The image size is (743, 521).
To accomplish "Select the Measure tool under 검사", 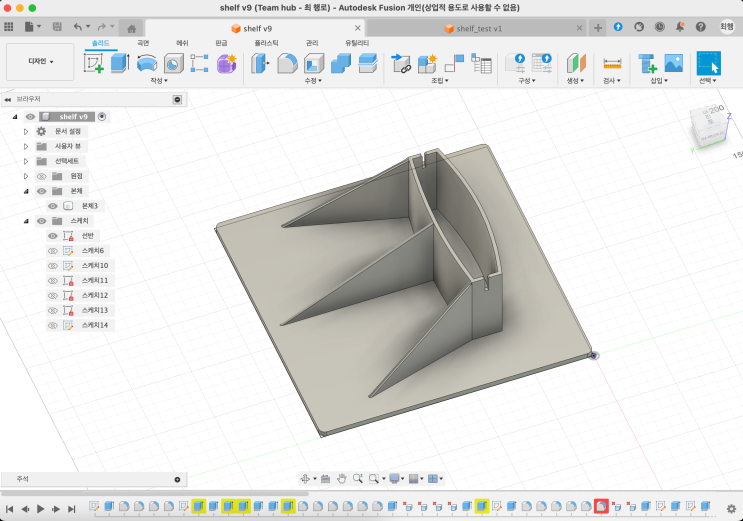I will pyautogui.click(x=612, y=64).
